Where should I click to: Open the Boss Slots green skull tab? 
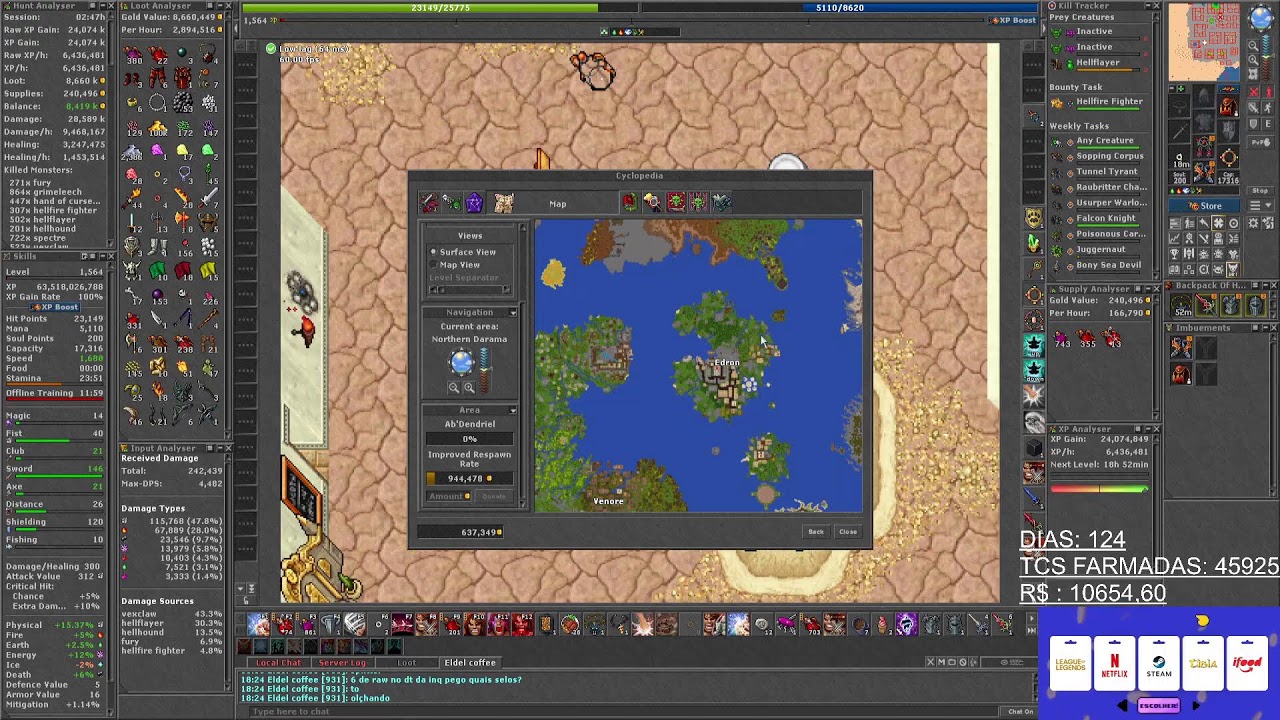coord(698,203)
